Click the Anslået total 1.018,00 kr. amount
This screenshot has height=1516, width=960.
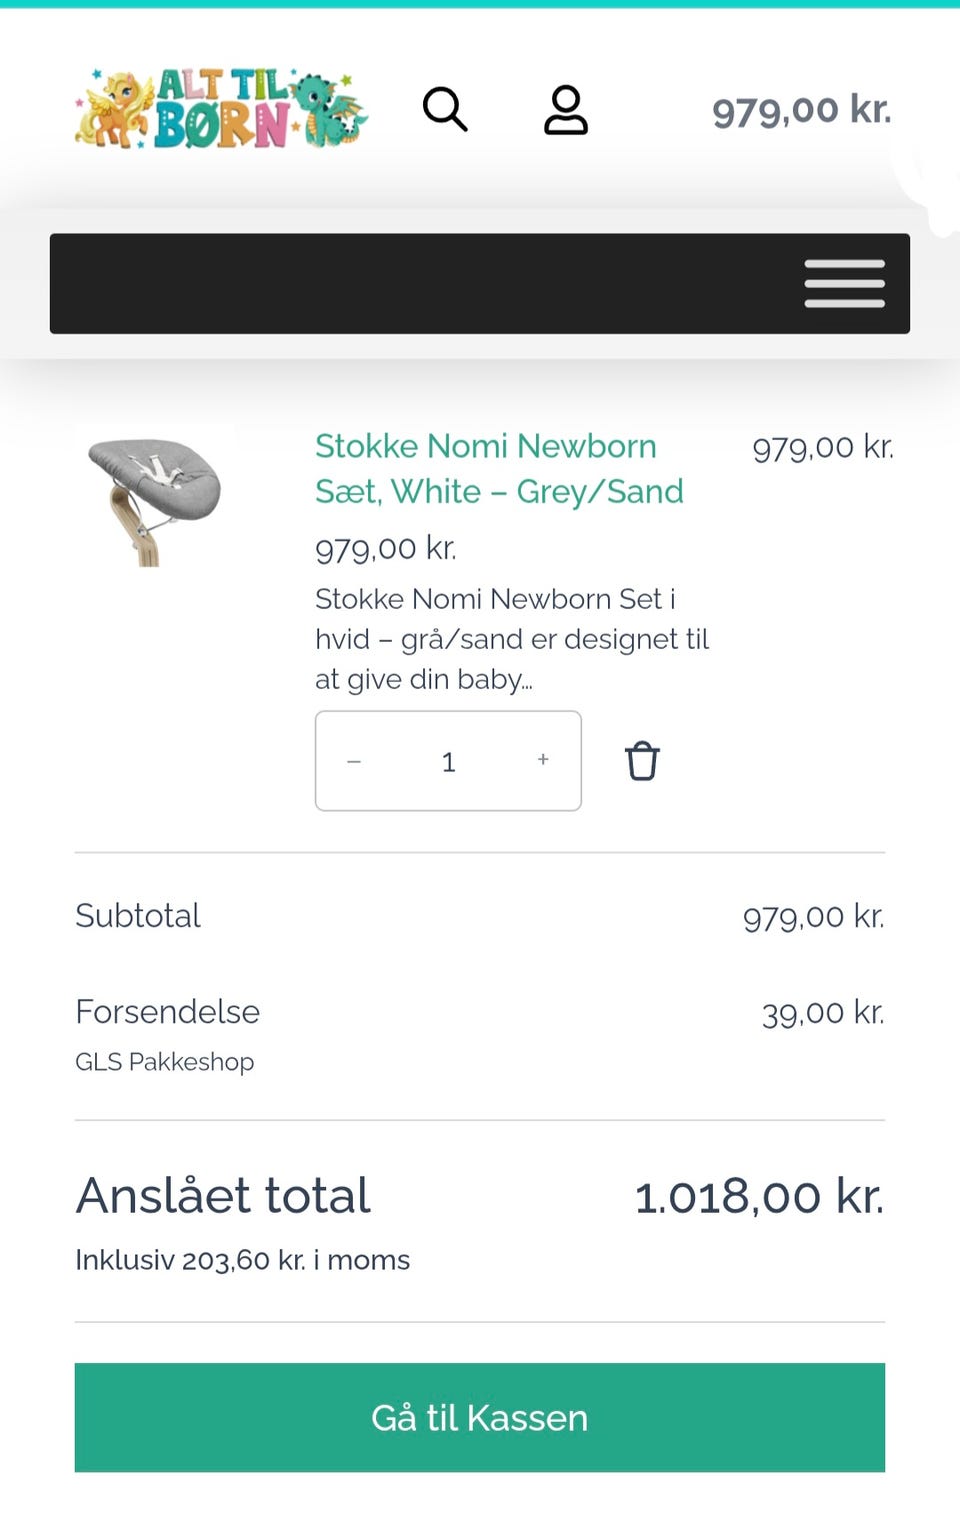(759, 1196)
